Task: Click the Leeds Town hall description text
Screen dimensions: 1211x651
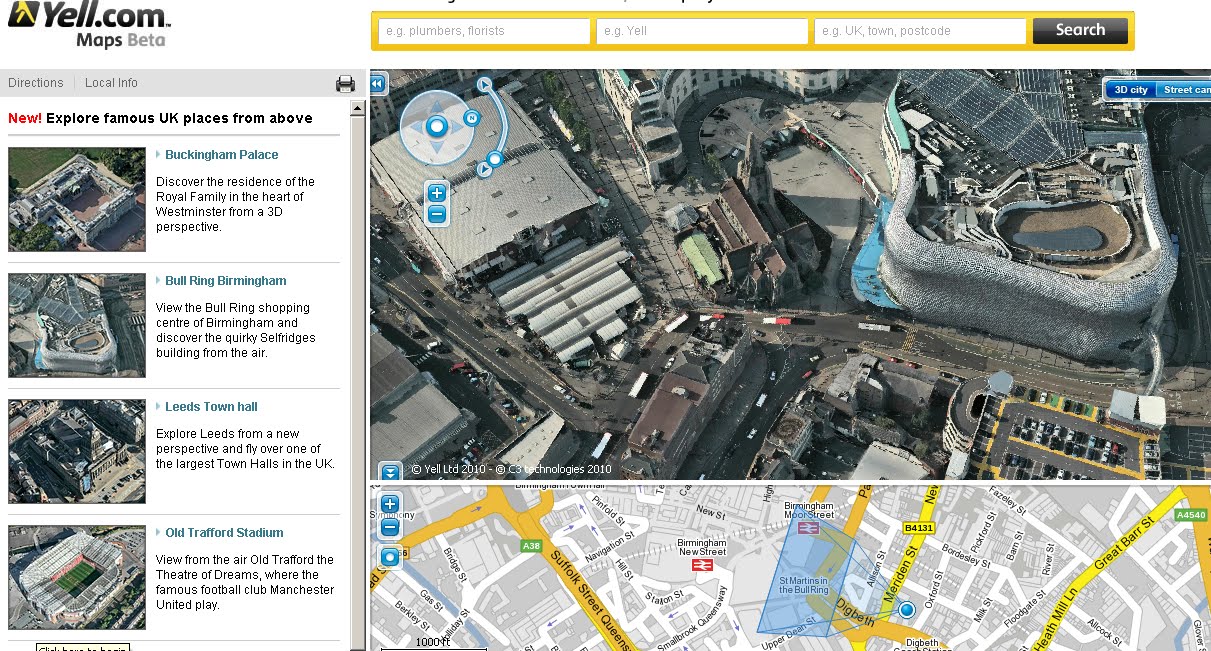Action: coord(245,449)
